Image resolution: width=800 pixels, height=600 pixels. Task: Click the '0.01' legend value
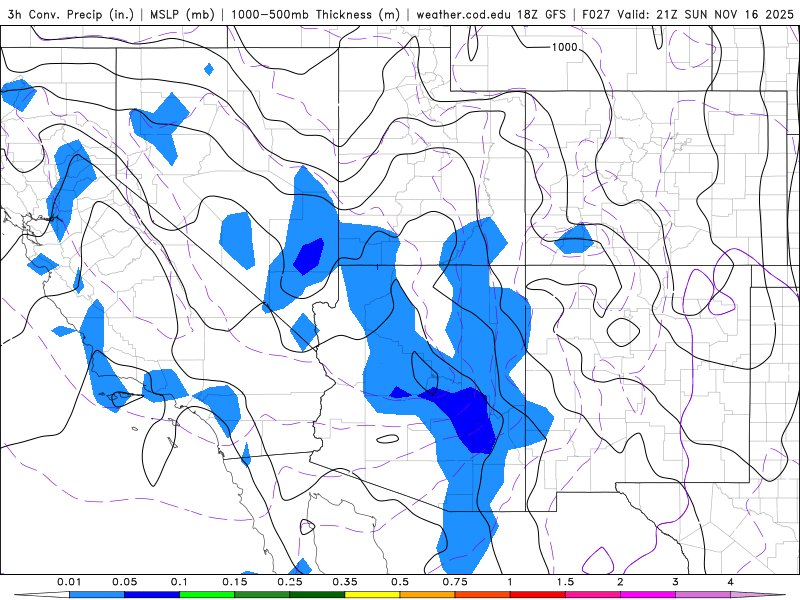tap(69, 582)
